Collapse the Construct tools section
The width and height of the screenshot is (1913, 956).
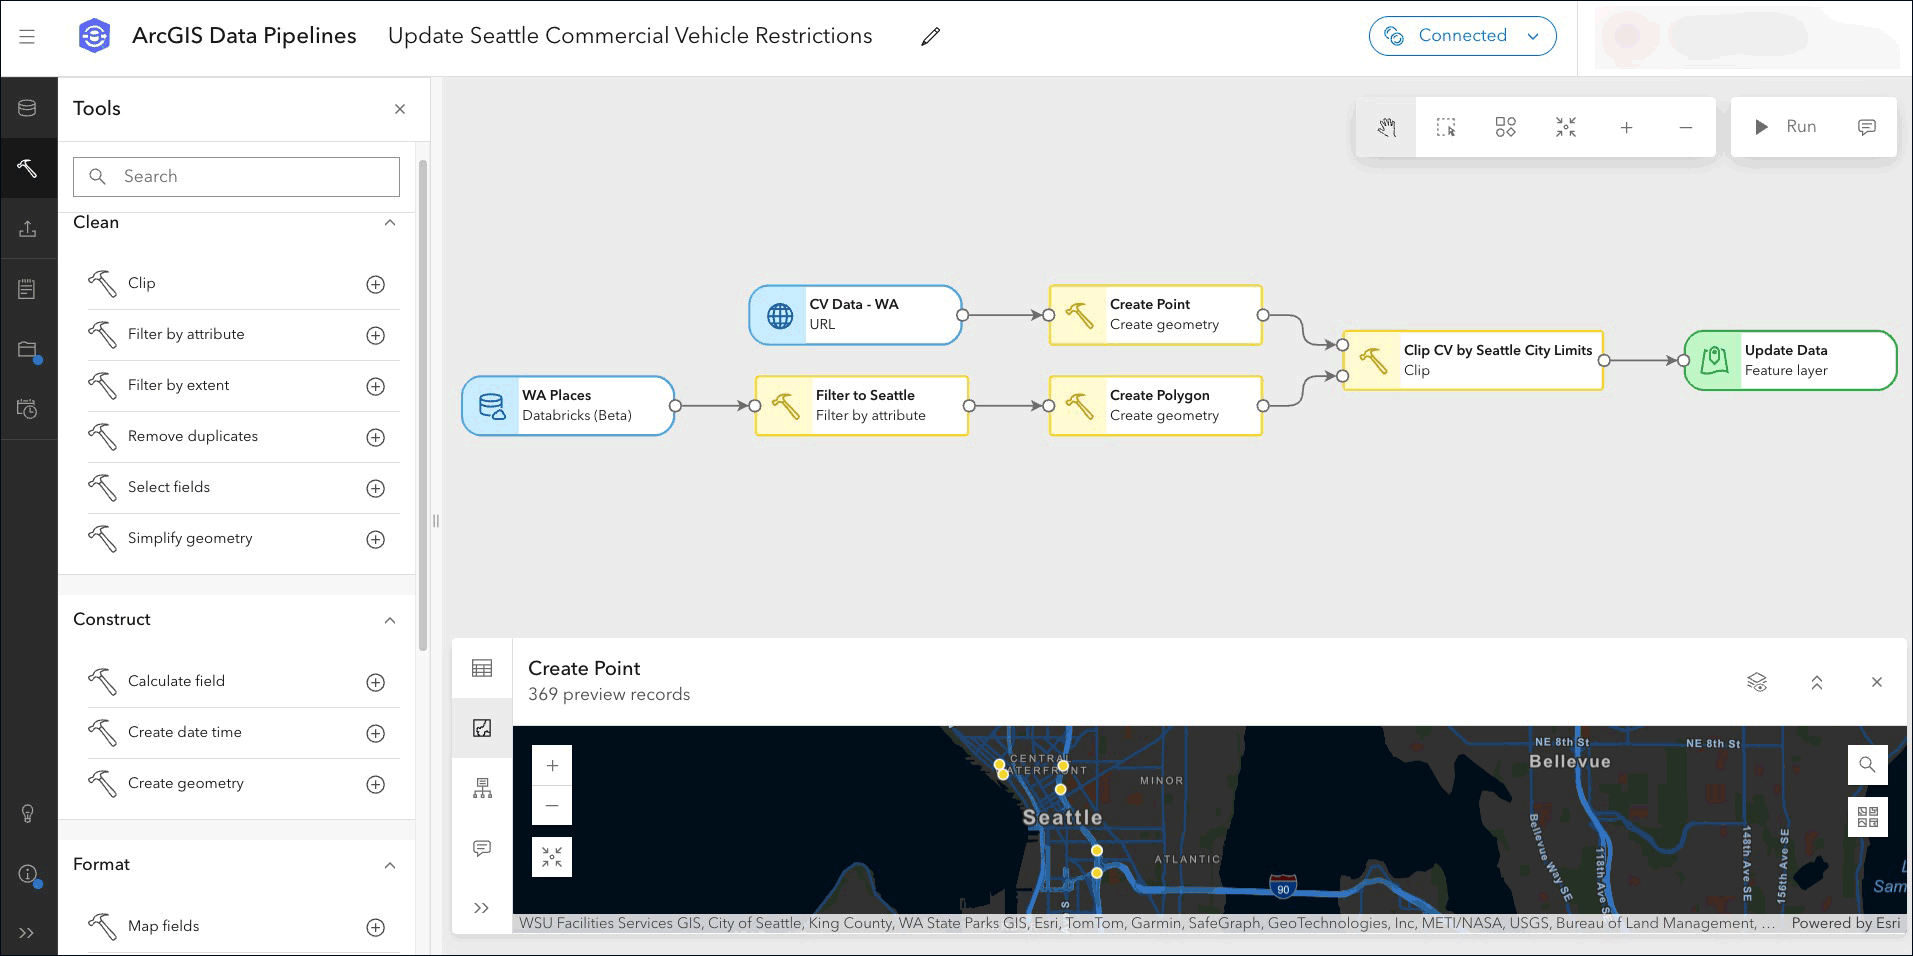[x=390, y=620]
